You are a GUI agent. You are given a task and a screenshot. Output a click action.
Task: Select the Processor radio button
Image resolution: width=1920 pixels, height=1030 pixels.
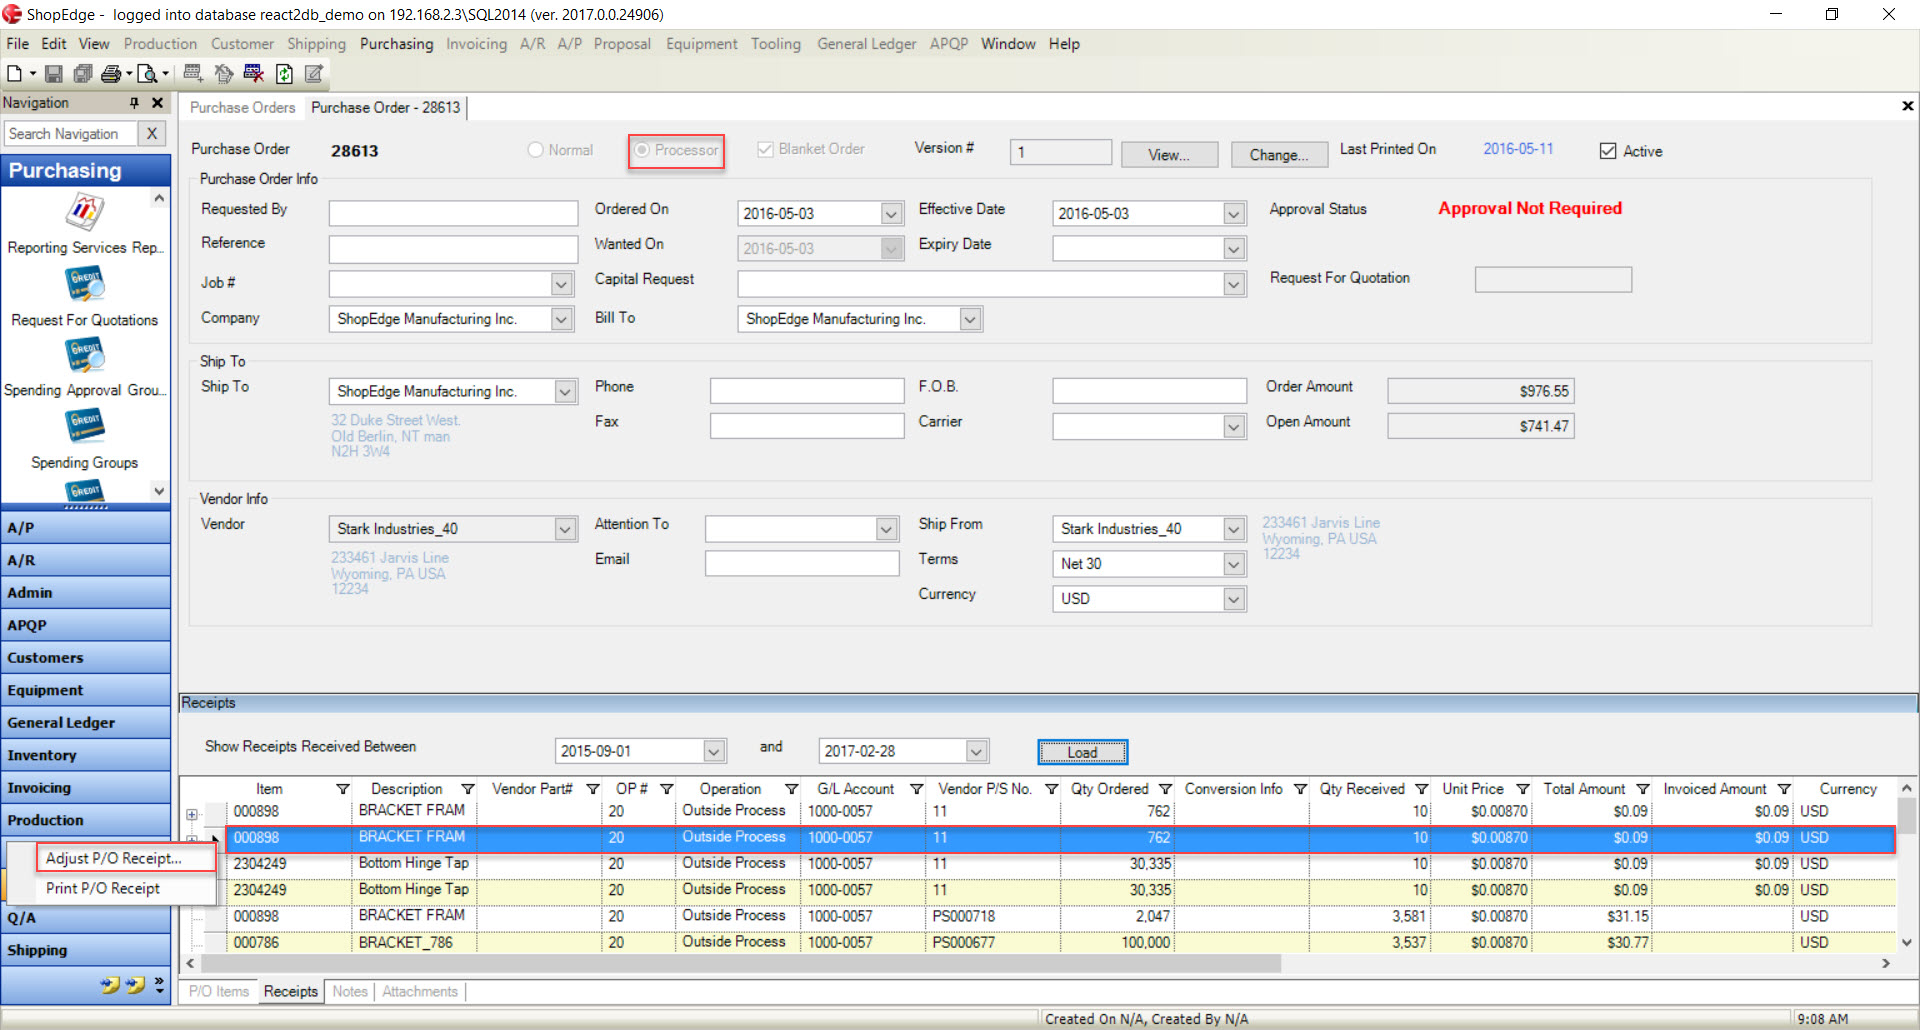642,150
